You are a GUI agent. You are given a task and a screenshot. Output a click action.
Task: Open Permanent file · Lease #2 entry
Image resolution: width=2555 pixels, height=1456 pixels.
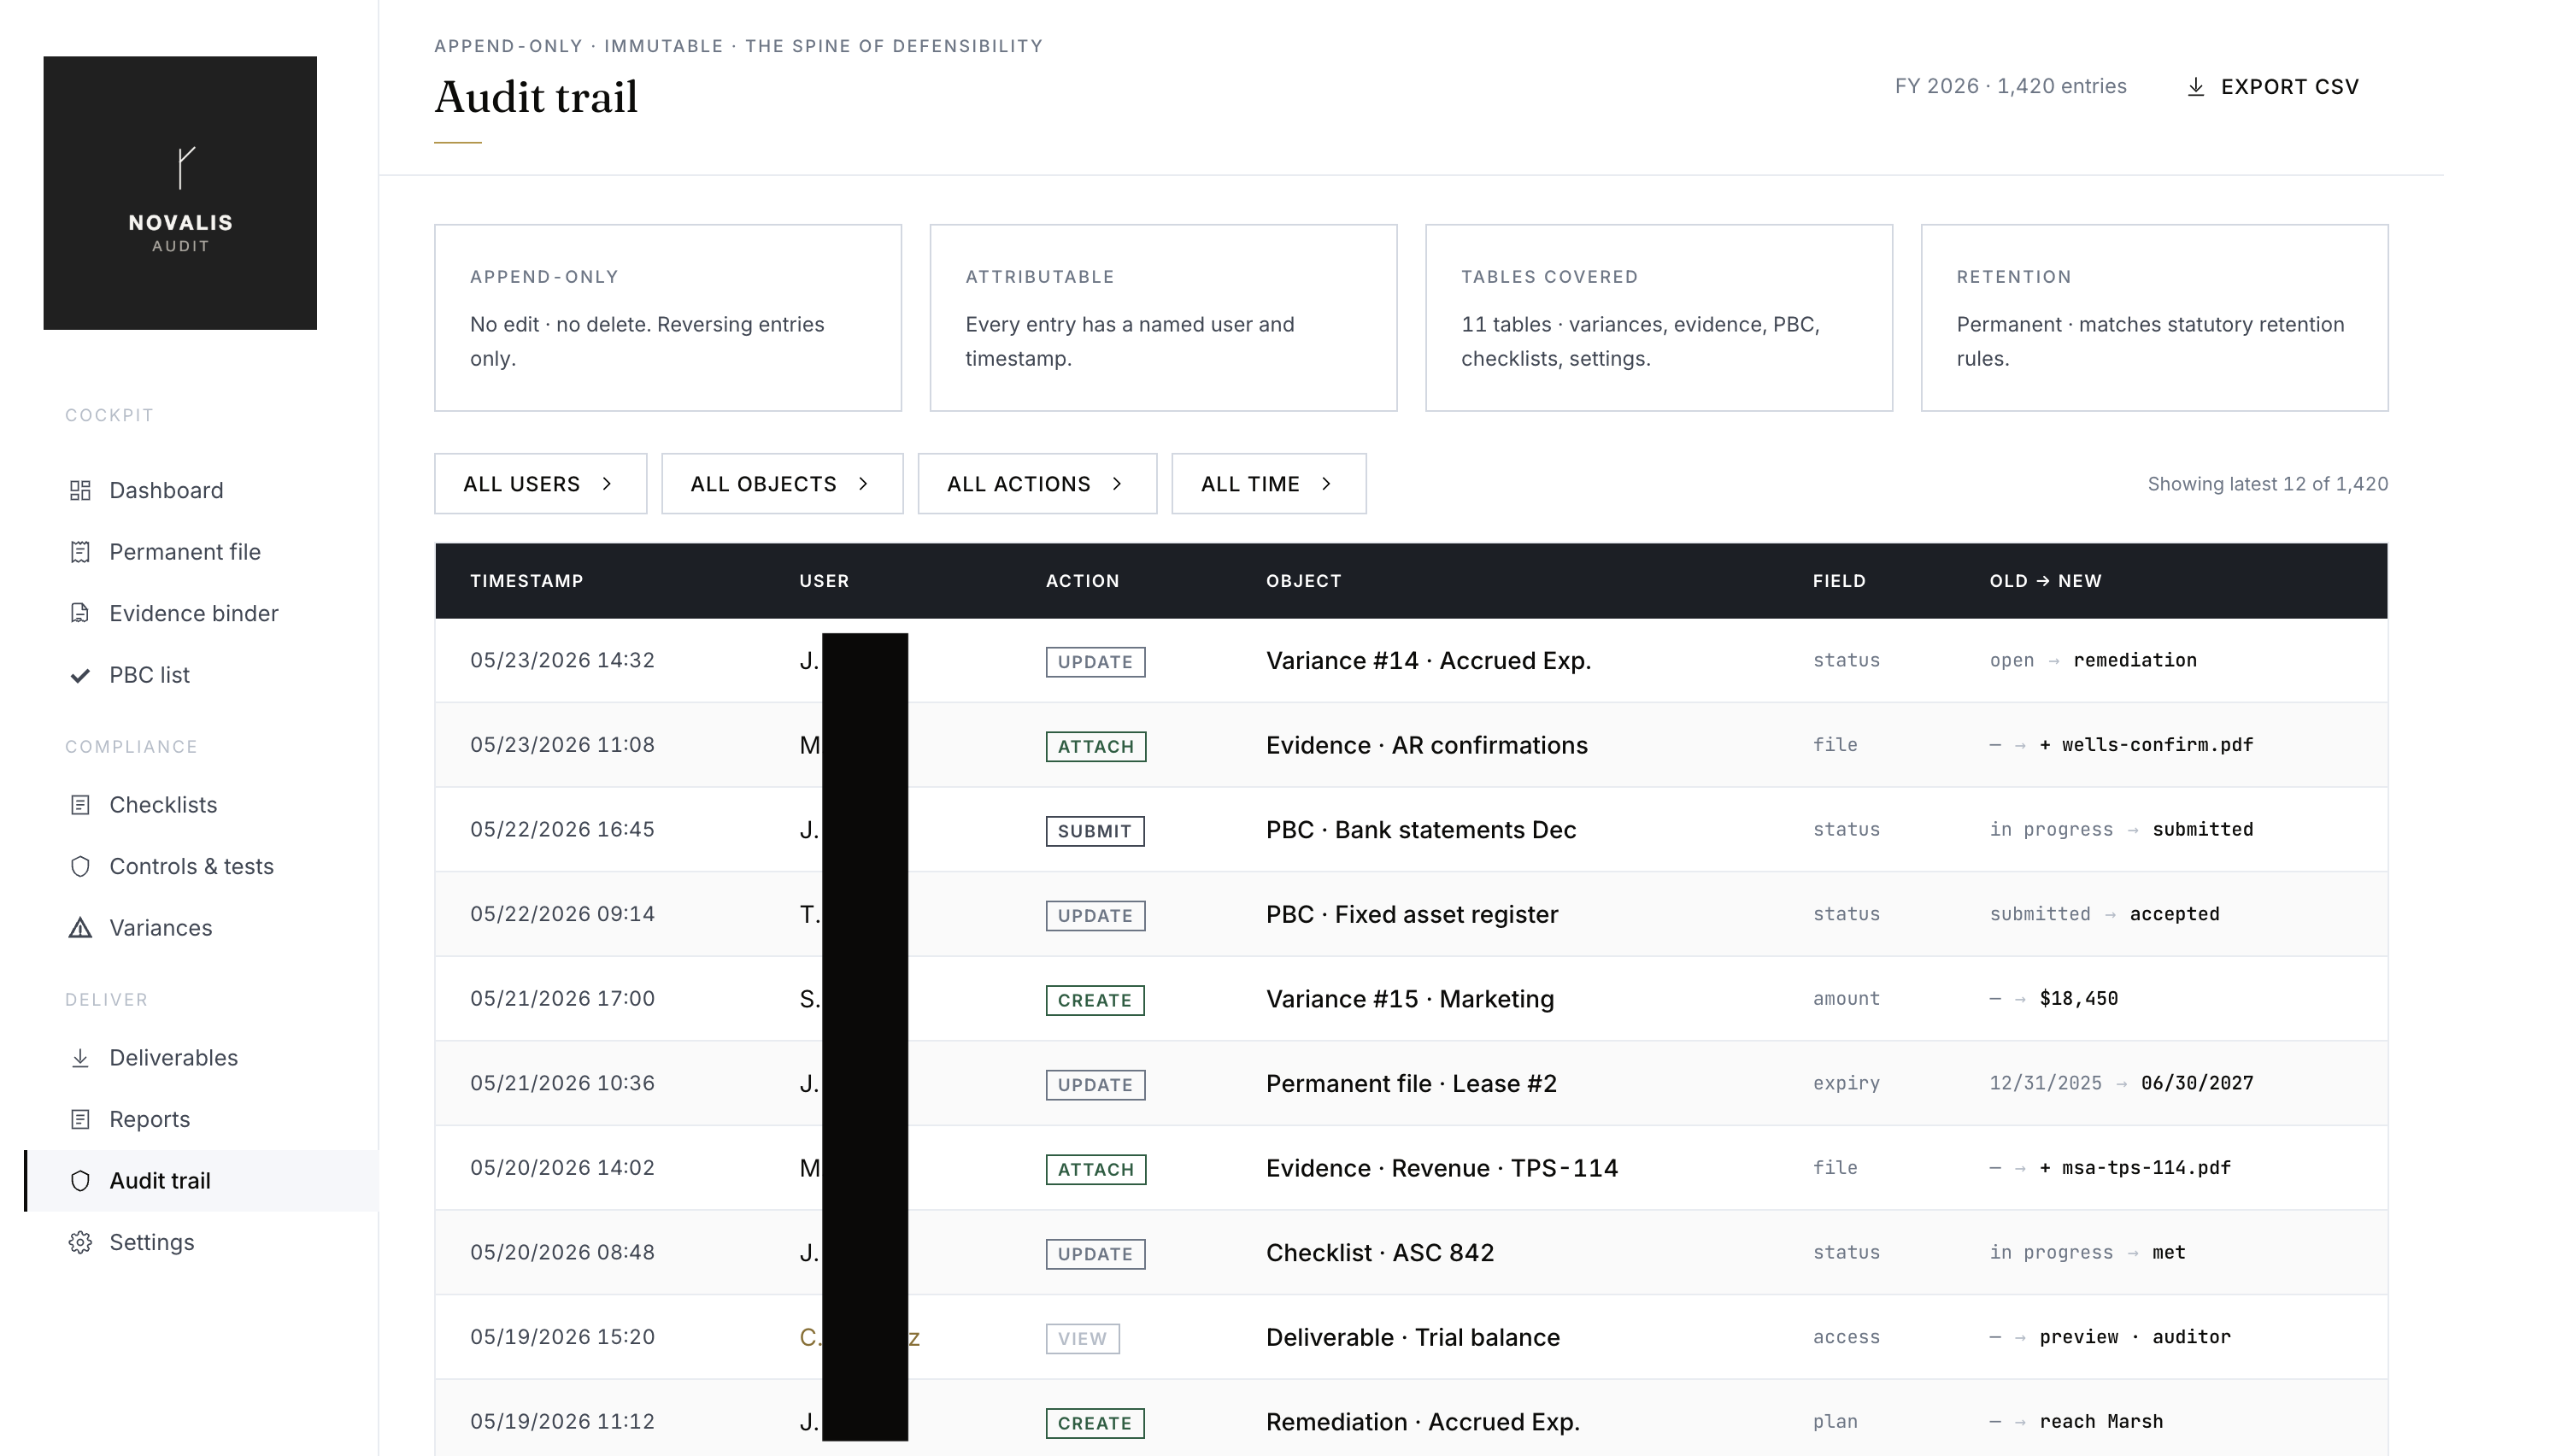coord(1411,1084)
